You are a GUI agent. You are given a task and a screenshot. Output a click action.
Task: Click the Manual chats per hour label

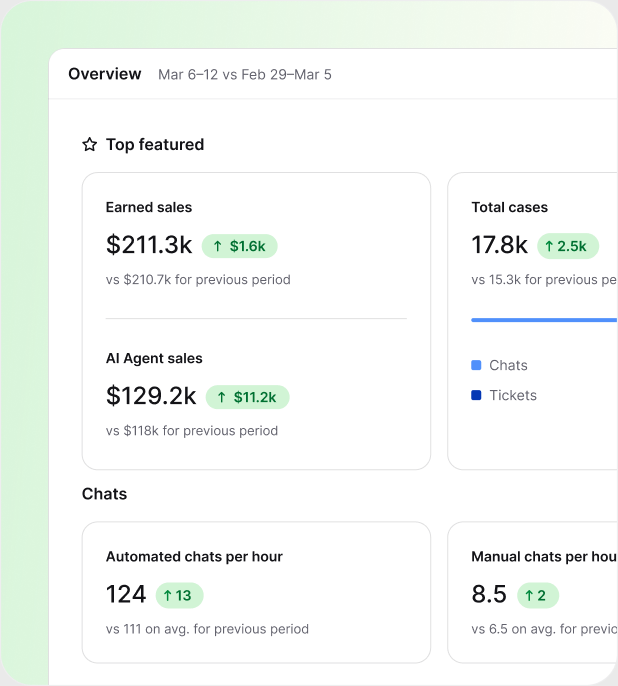[x=544, y=556]
